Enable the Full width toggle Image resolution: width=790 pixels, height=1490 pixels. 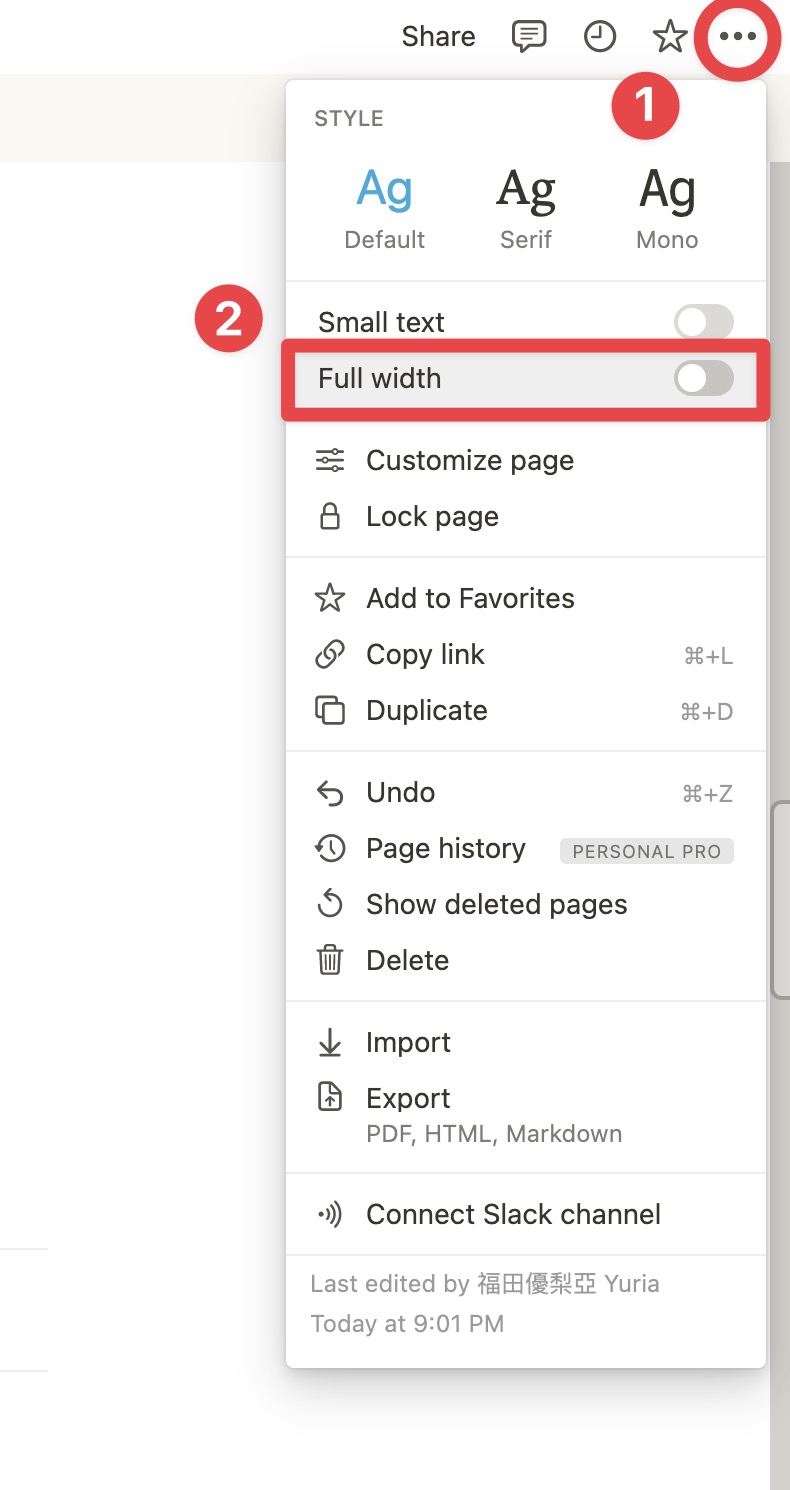tap(704, 378)
